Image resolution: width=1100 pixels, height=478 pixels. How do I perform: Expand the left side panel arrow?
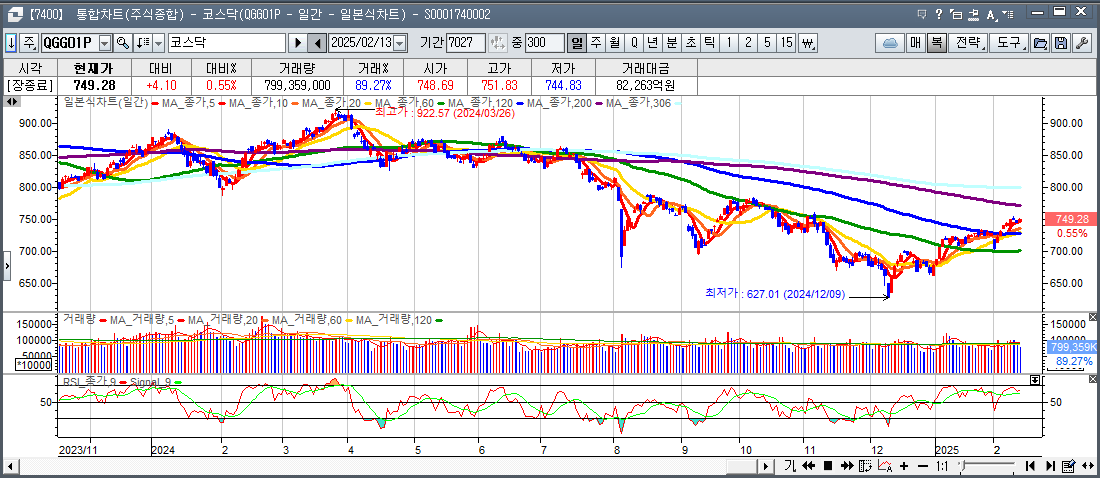[8, 266]
